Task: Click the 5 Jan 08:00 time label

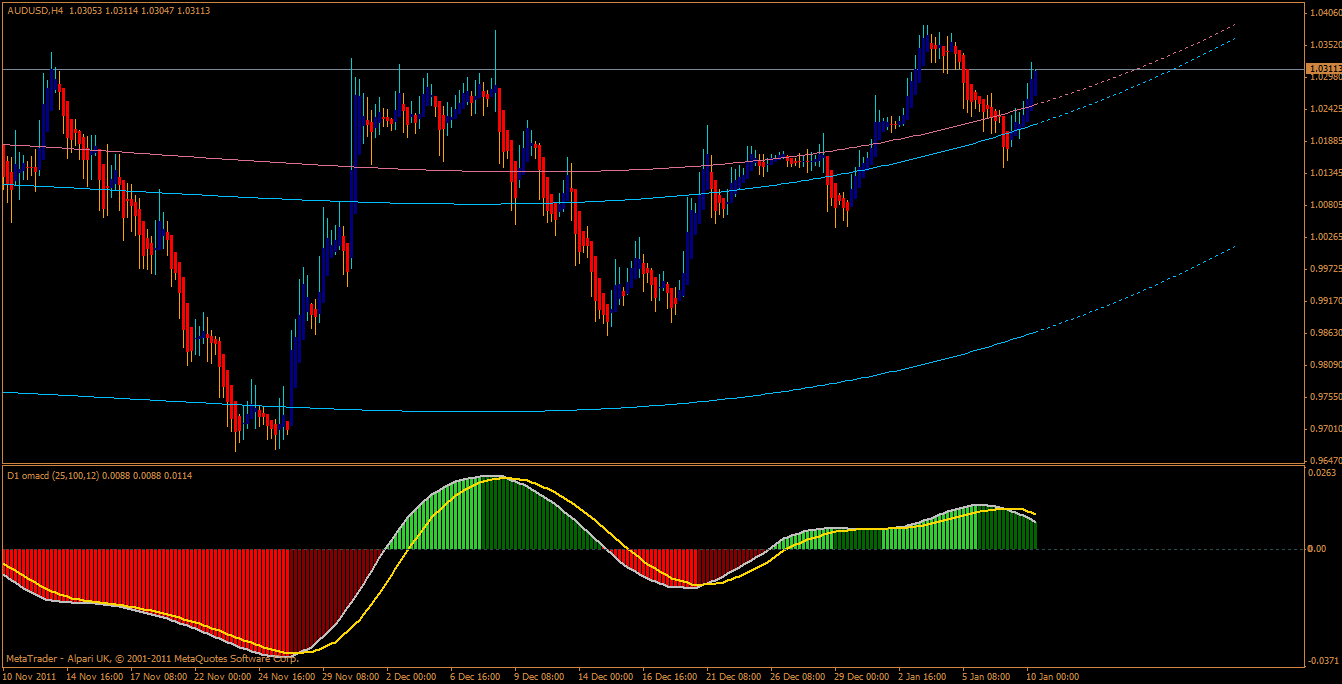Action: [x=987, y=677]
